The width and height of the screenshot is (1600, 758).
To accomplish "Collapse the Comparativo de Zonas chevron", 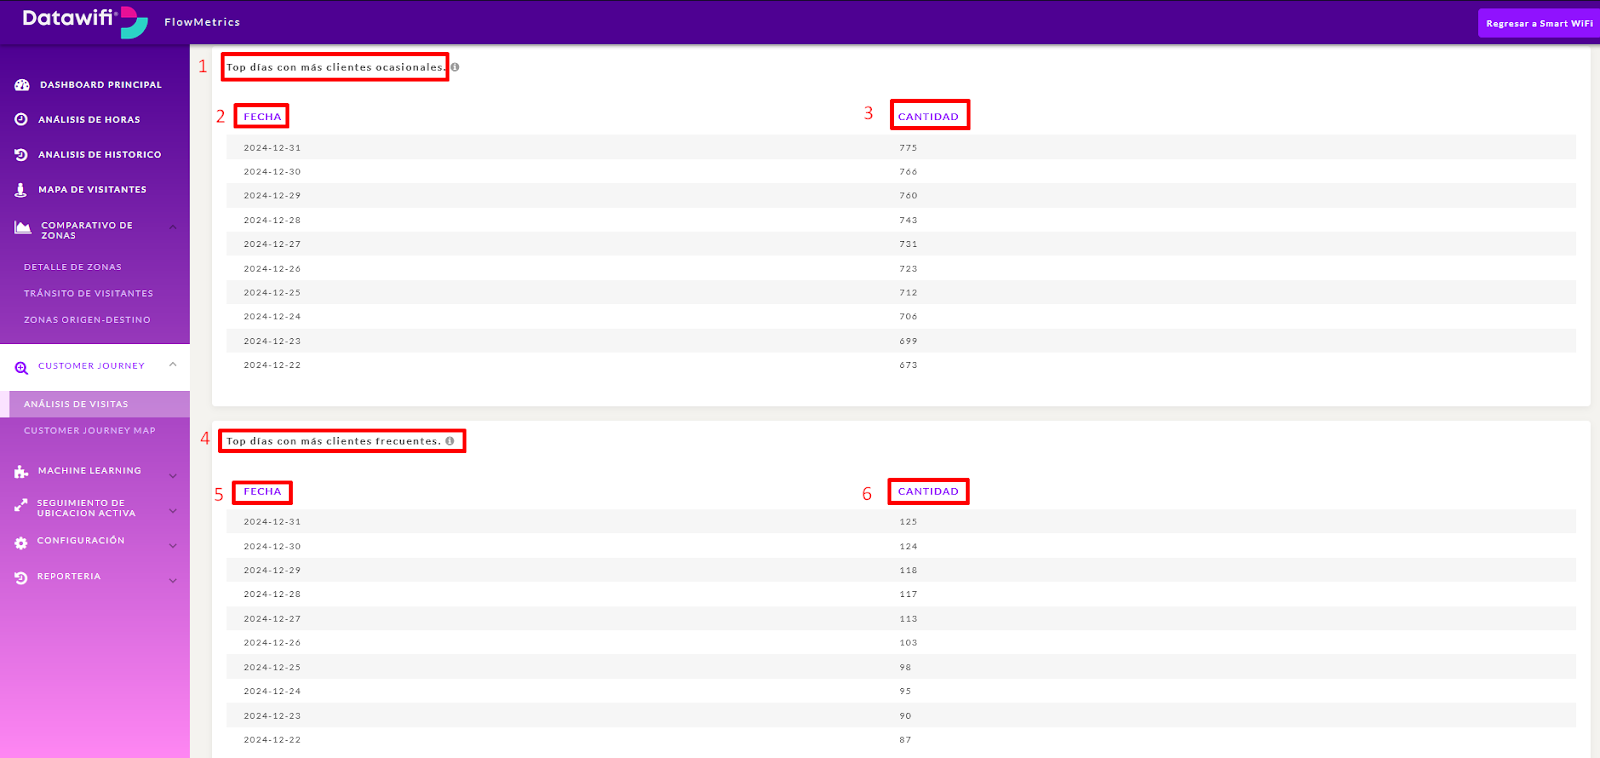I will tap(173, 227).
